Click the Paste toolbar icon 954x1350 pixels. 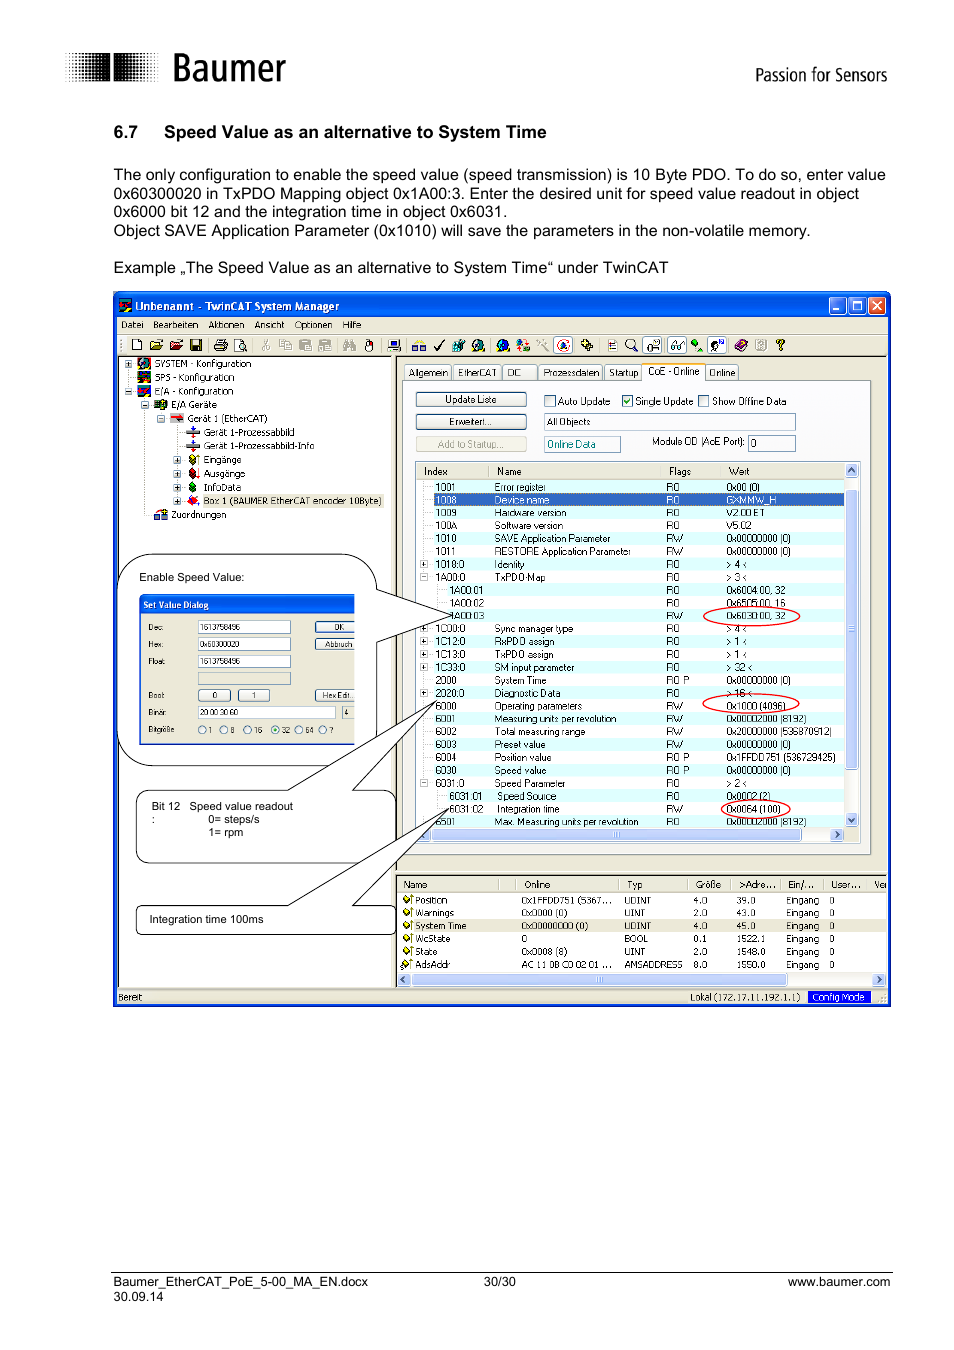(x=305, y=345)
